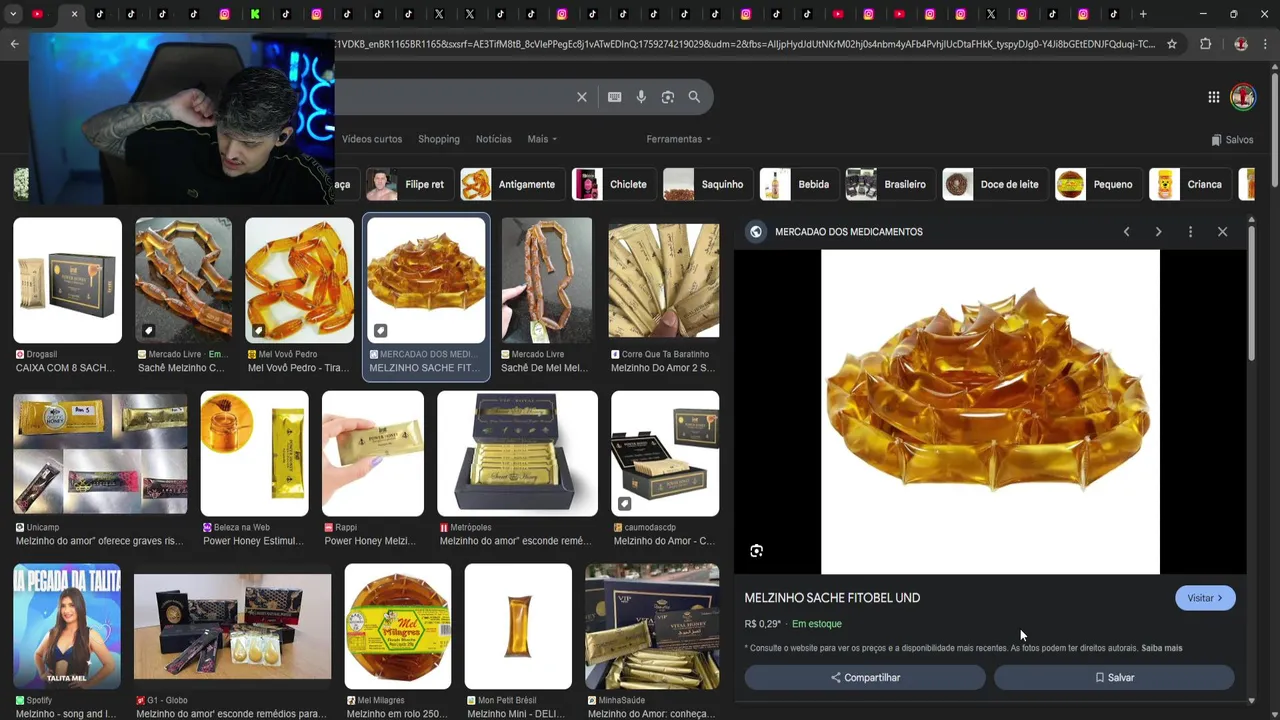Open a new browser tab with plus
The height and width of the screenshot is (720, 1280).
tap(1143, 14)
